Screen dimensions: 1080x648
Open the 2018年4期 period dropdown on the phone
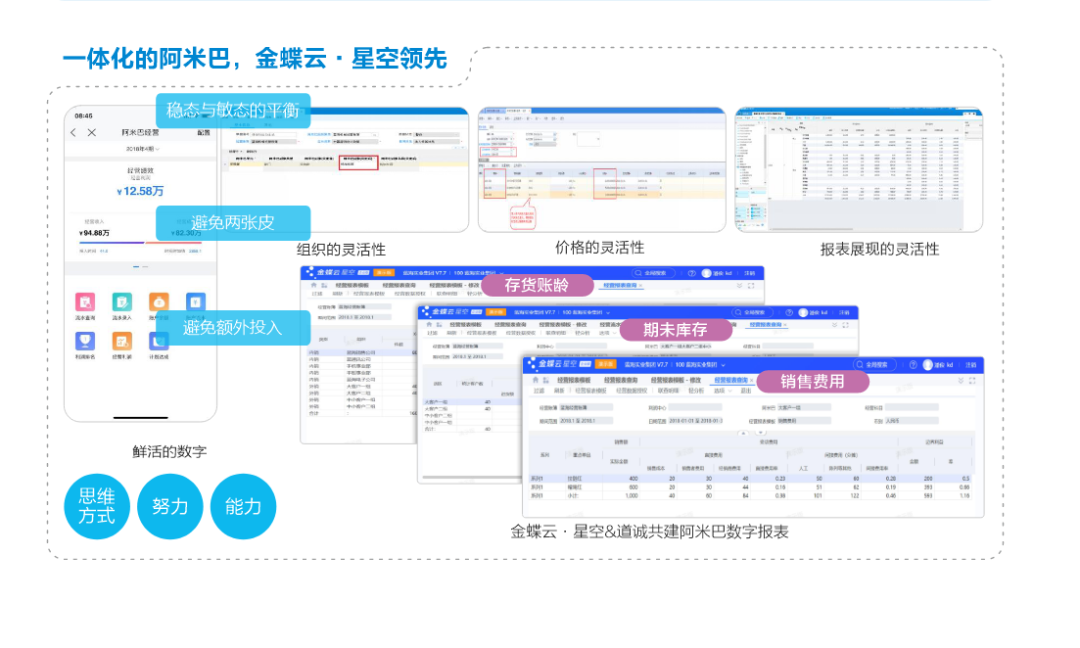click(x=143, y=149)
